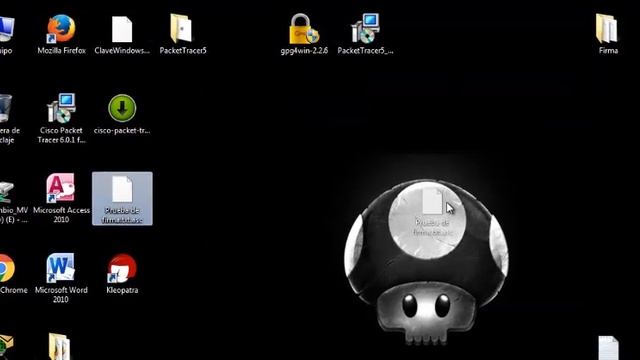Screen dimensions: 640x360
Task: Select the ClaveWindows file icon
Action: tap(122, 29)
